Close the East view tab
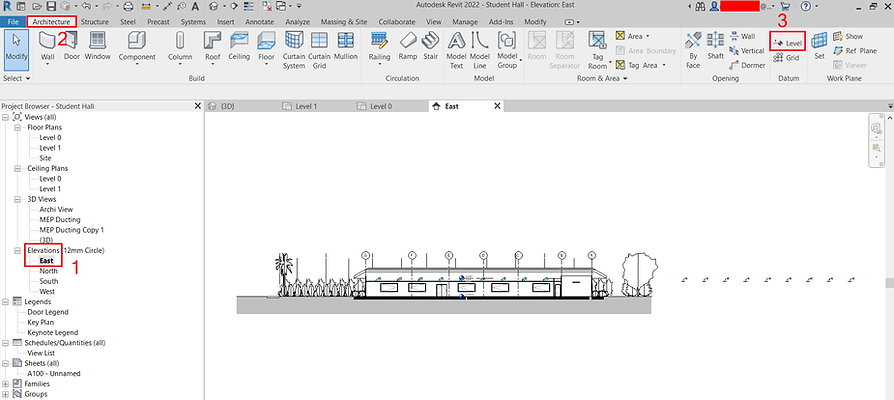Viewport: 894px width, 400px height. coord(497,106)
